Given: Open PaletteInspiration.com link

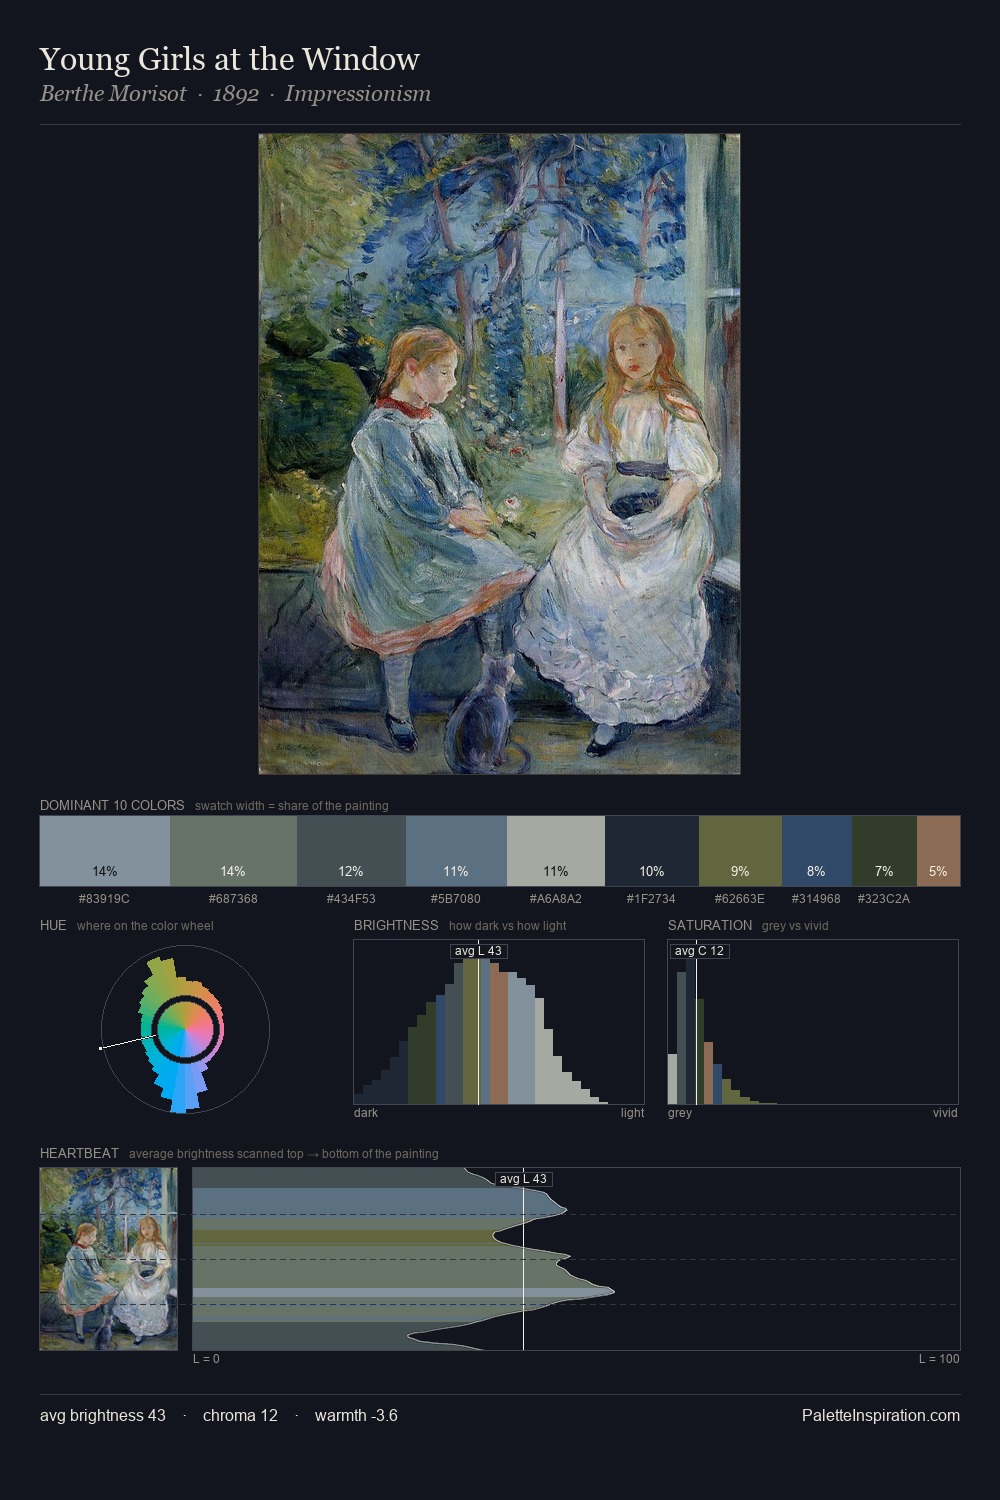Looking at the screenshot, I should point(881,1415).
